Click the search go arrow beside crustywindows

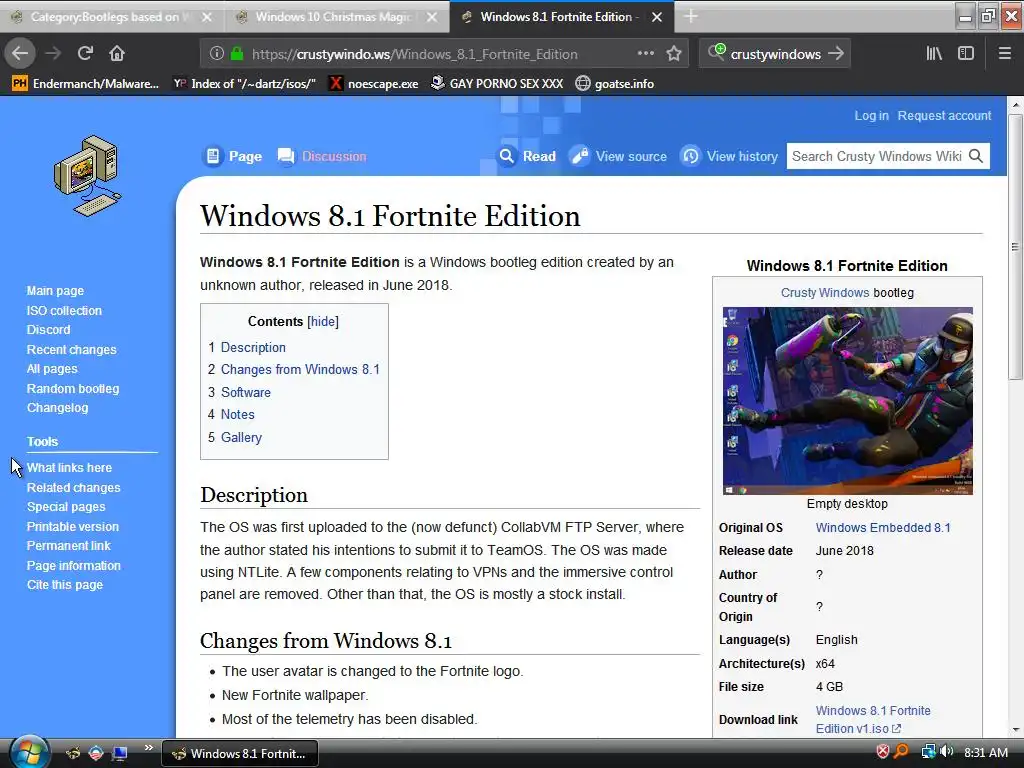835,54
